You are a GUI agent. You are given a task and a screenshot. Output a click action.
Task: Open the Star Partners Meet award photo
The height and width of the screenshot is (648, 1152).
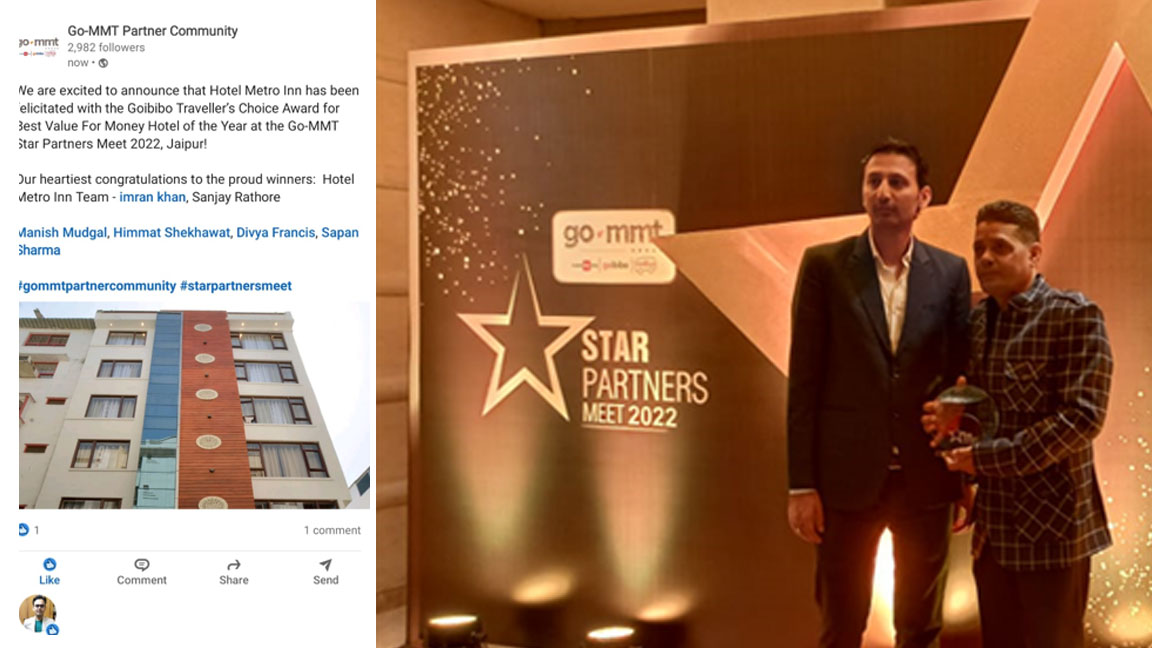764,324
